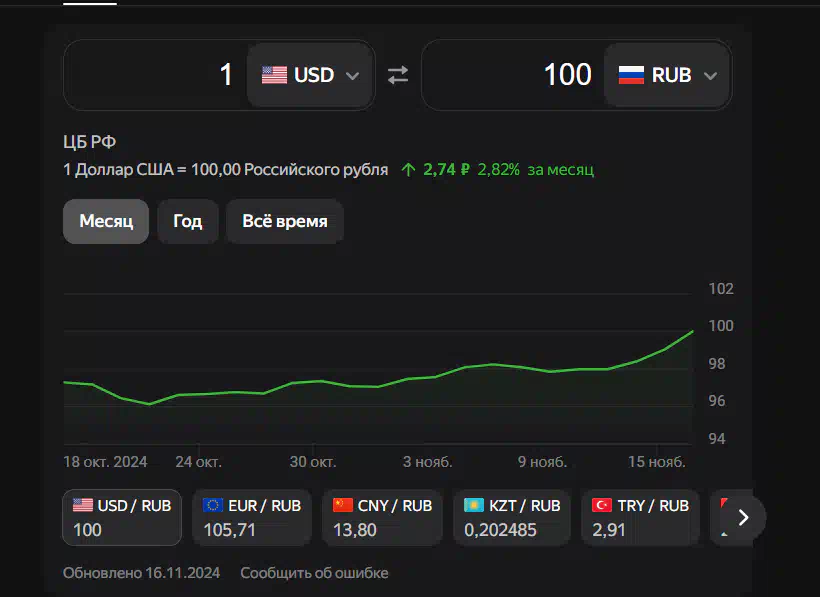Viewport: 820px width, 597px height.
Task: Click the chart line peak near 15 нояб.
Action: click(692, 331)
